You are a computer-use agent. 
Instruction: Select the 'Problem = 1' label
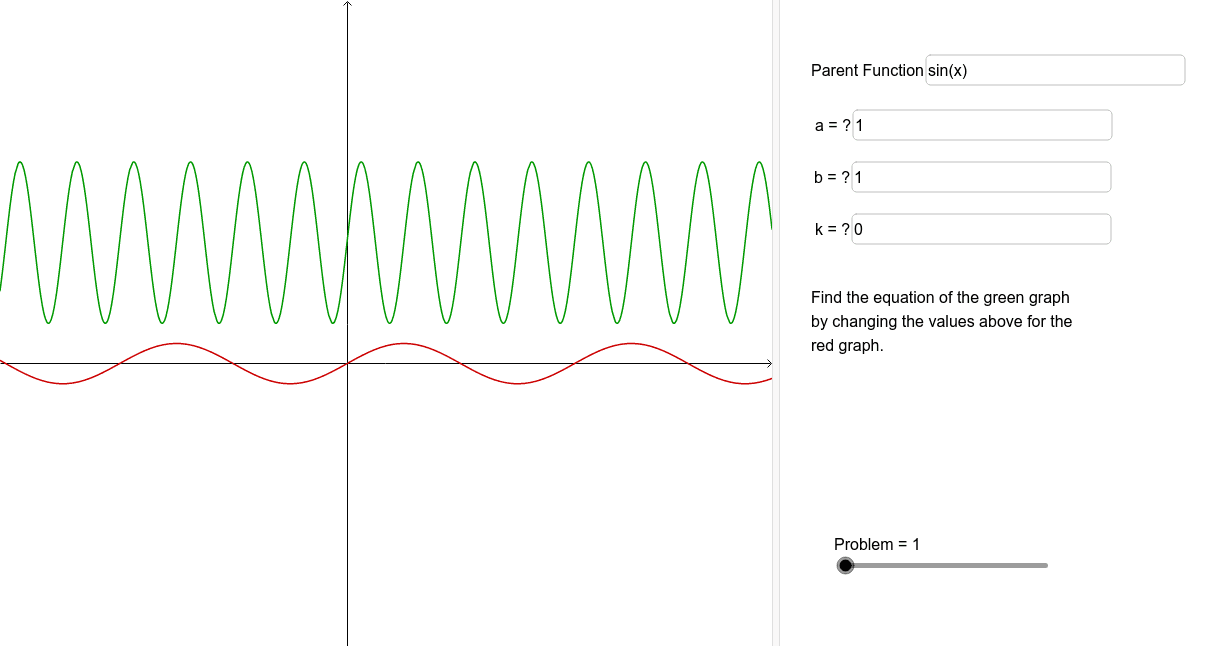877,544
